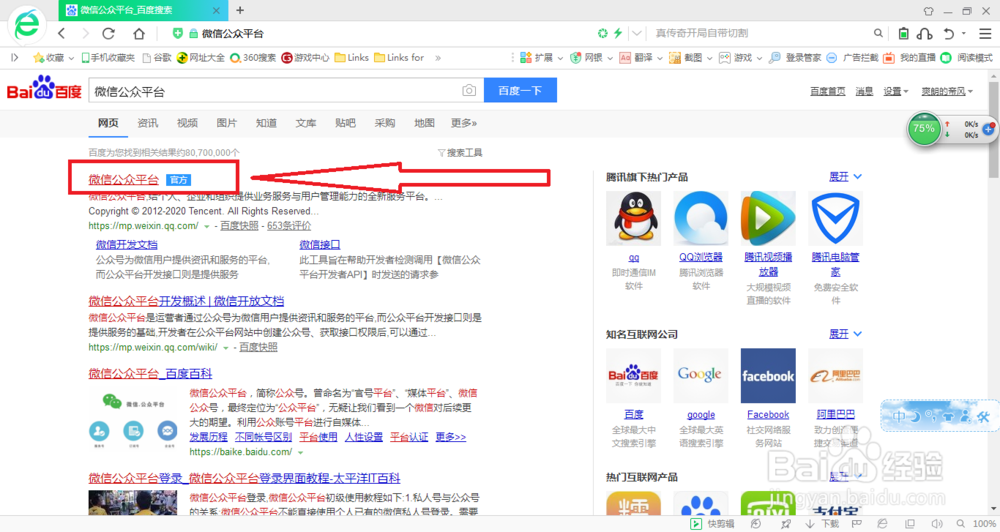Viewport: 1000px width, 532px height.
Task: Open the 微信公众平台 official result link
Action: point(124,179)
